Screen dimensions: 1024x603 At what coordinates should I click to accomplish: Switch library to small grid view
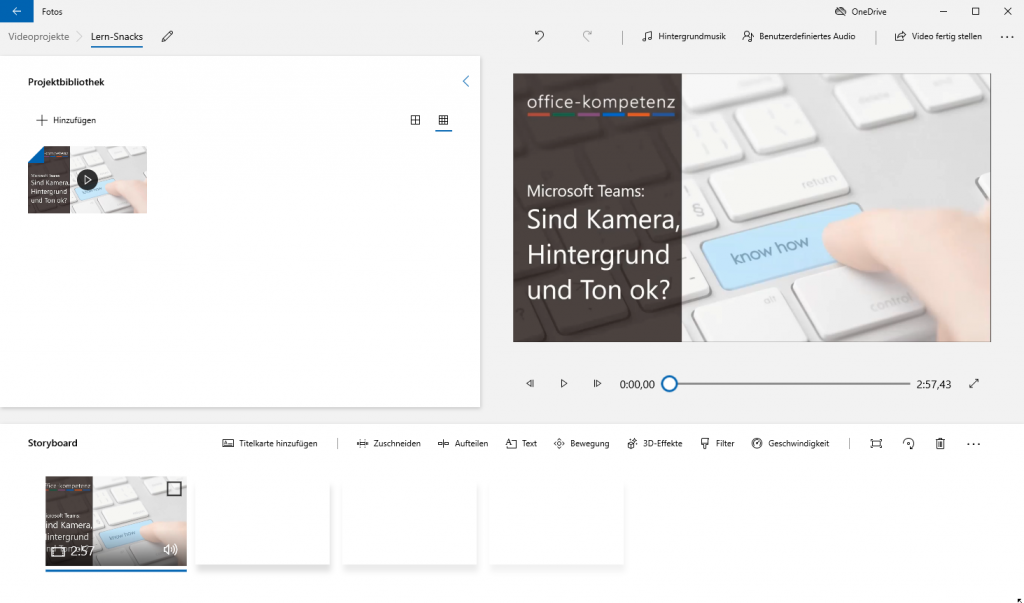(443, 120)
